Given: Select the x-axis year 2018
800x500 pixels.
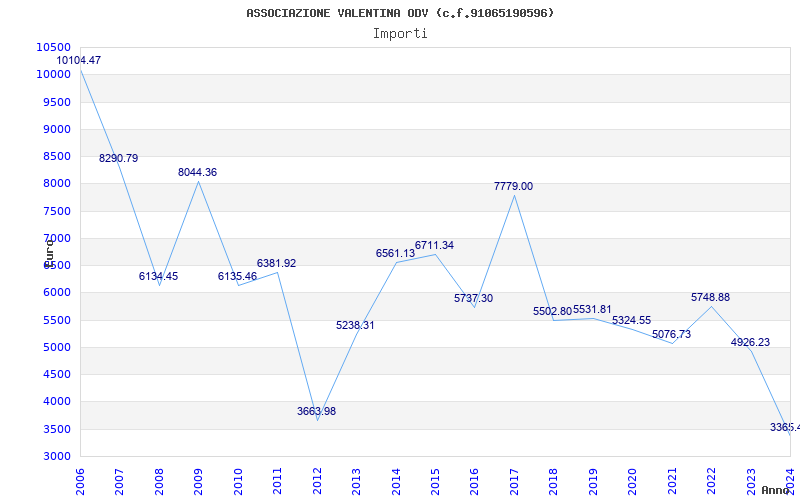Looking at the screenshot, I should click(x=554, y=481).
